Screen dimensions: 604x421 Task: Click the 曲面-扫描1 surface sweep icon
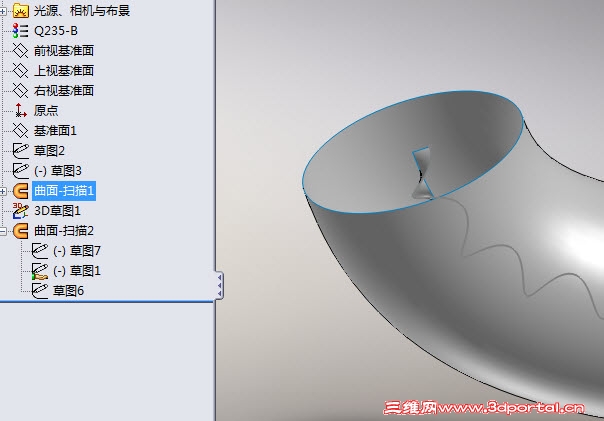[x=20, y=191]
